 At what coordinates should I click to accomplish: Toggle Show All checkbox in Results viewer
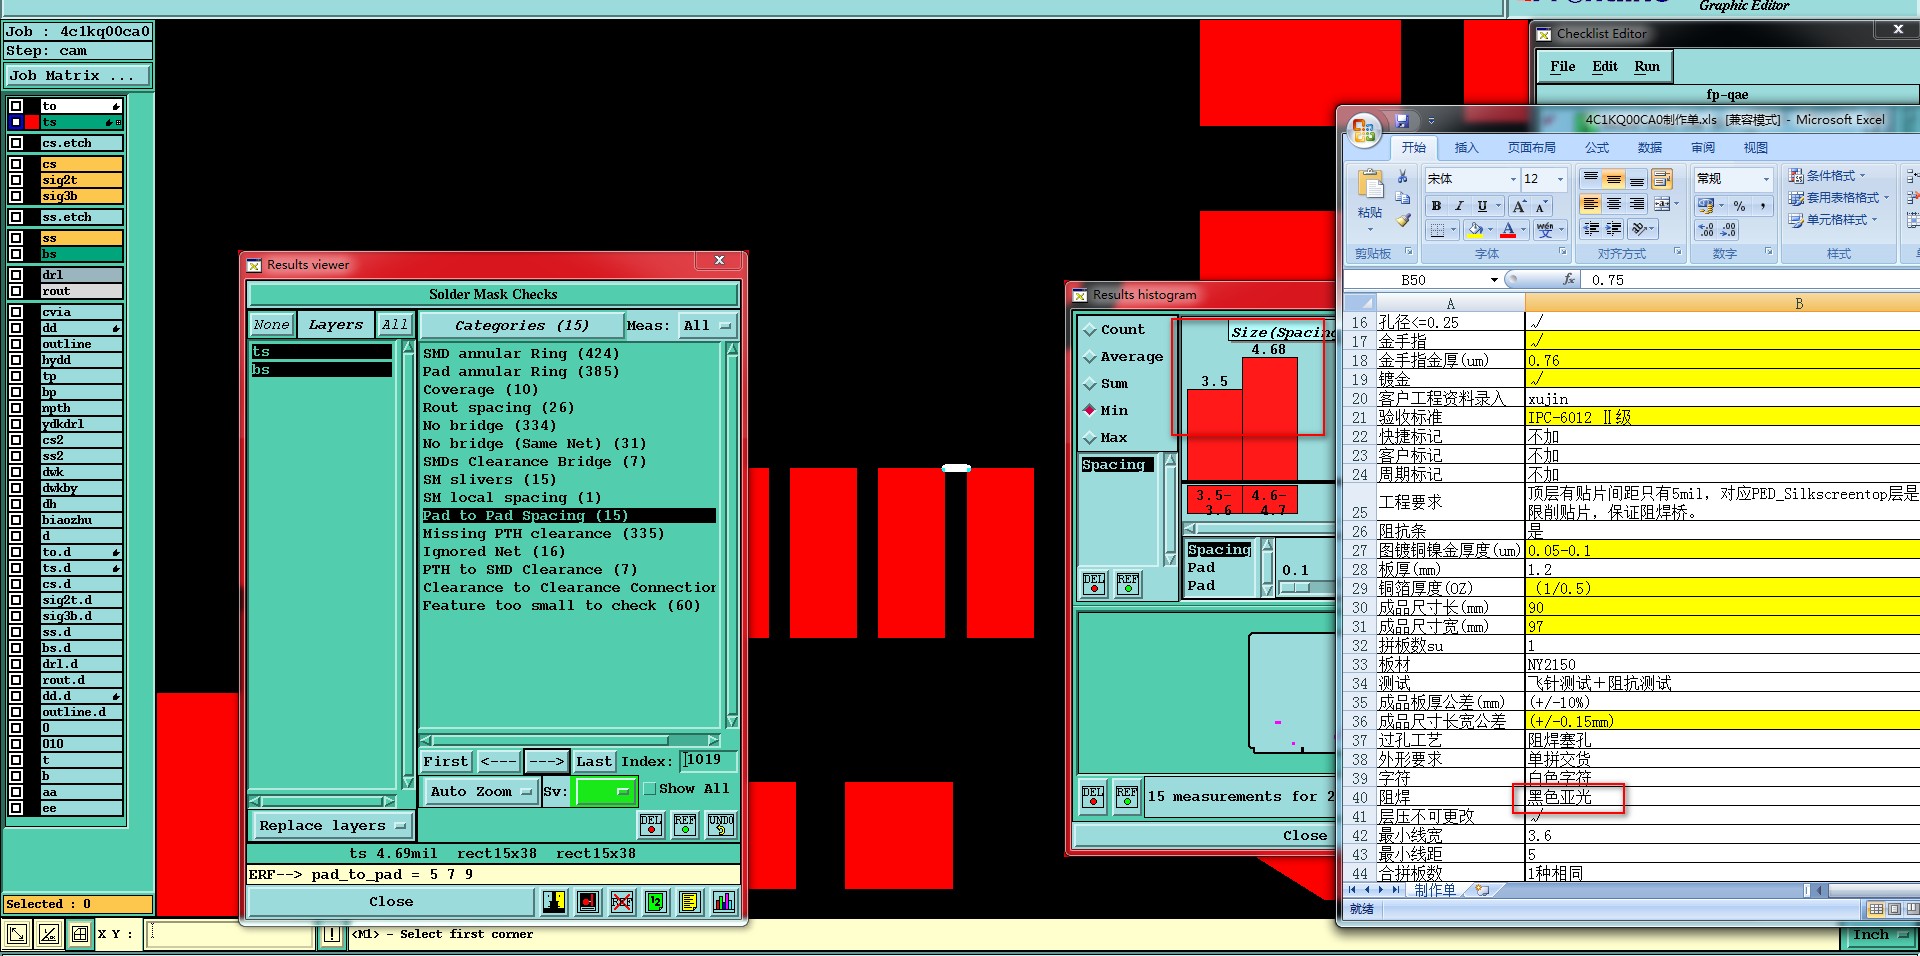click(x=649, y=789)
